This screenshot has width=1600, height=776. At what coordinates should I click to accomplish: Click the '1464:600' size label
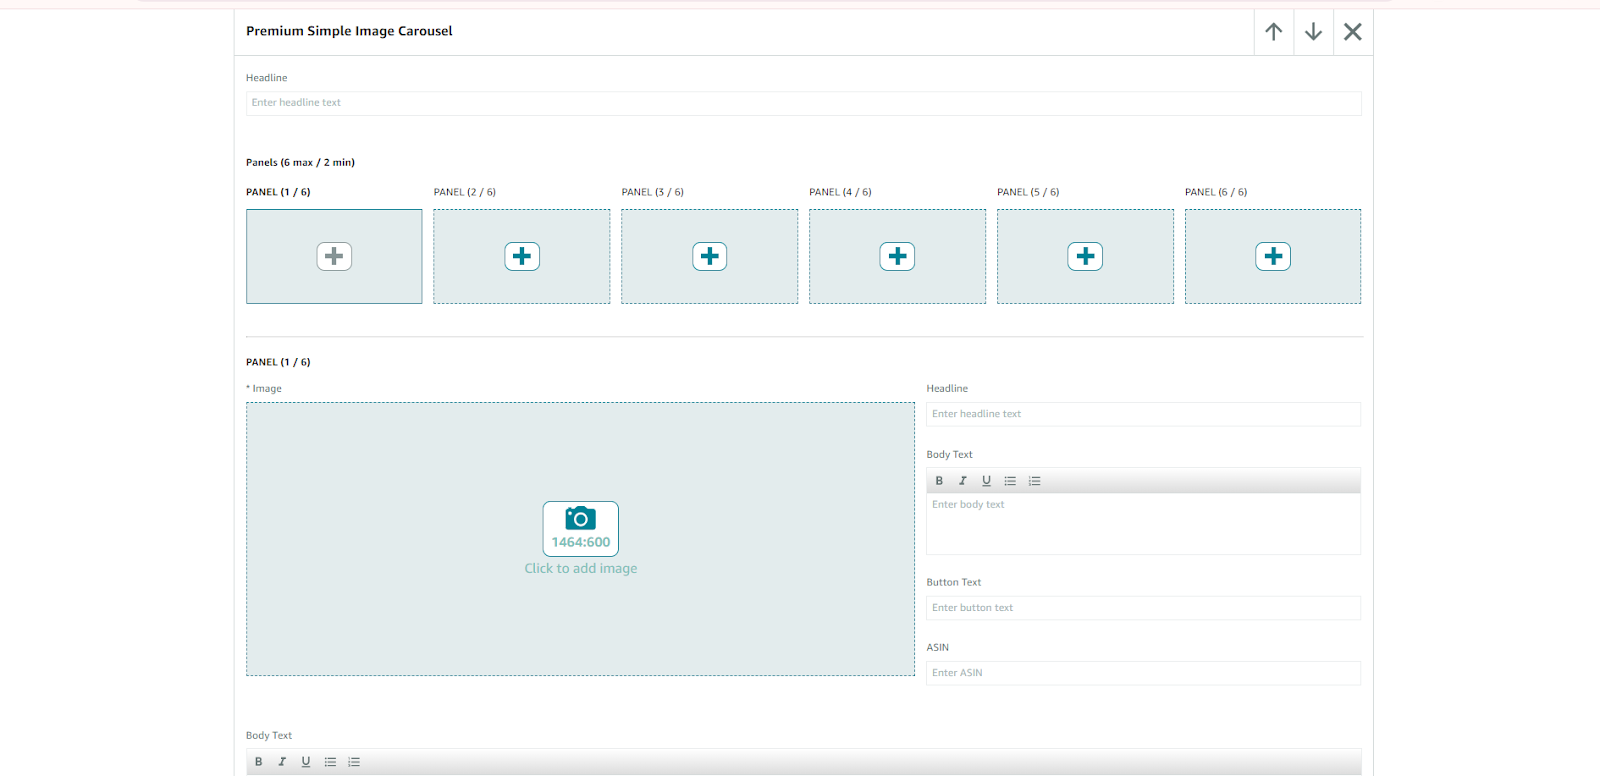(581, 542)
